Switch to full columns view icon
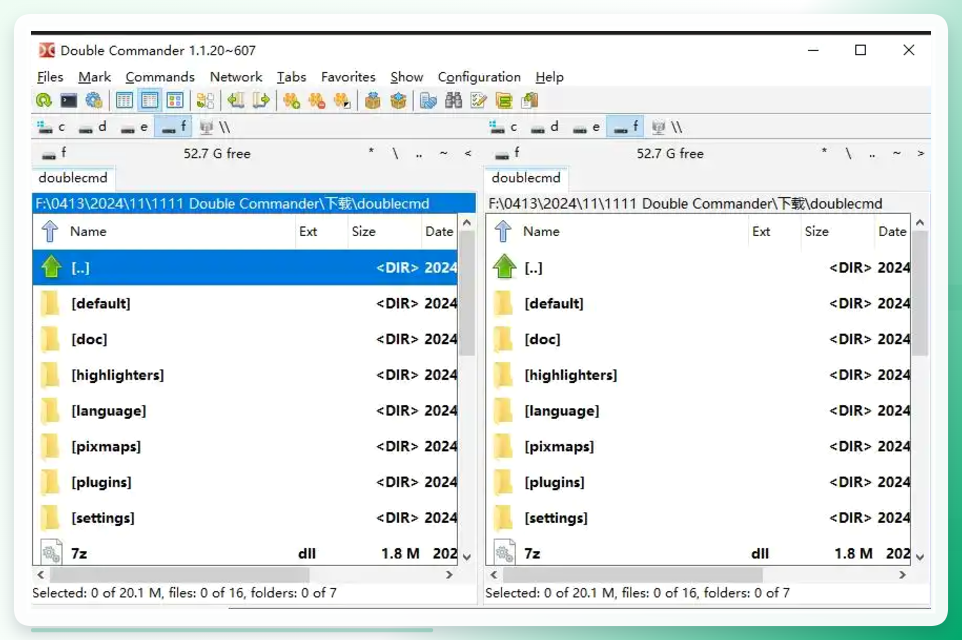 click(150, 100)
